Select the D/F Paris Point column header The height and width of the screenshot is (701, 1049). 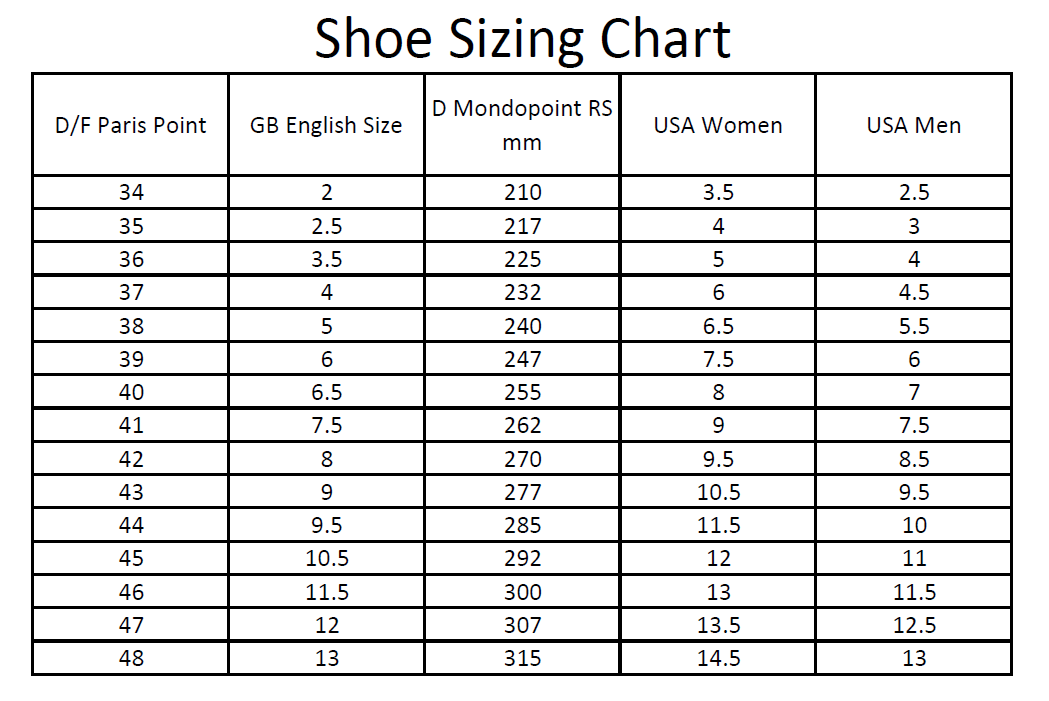(x=131, y=126)
